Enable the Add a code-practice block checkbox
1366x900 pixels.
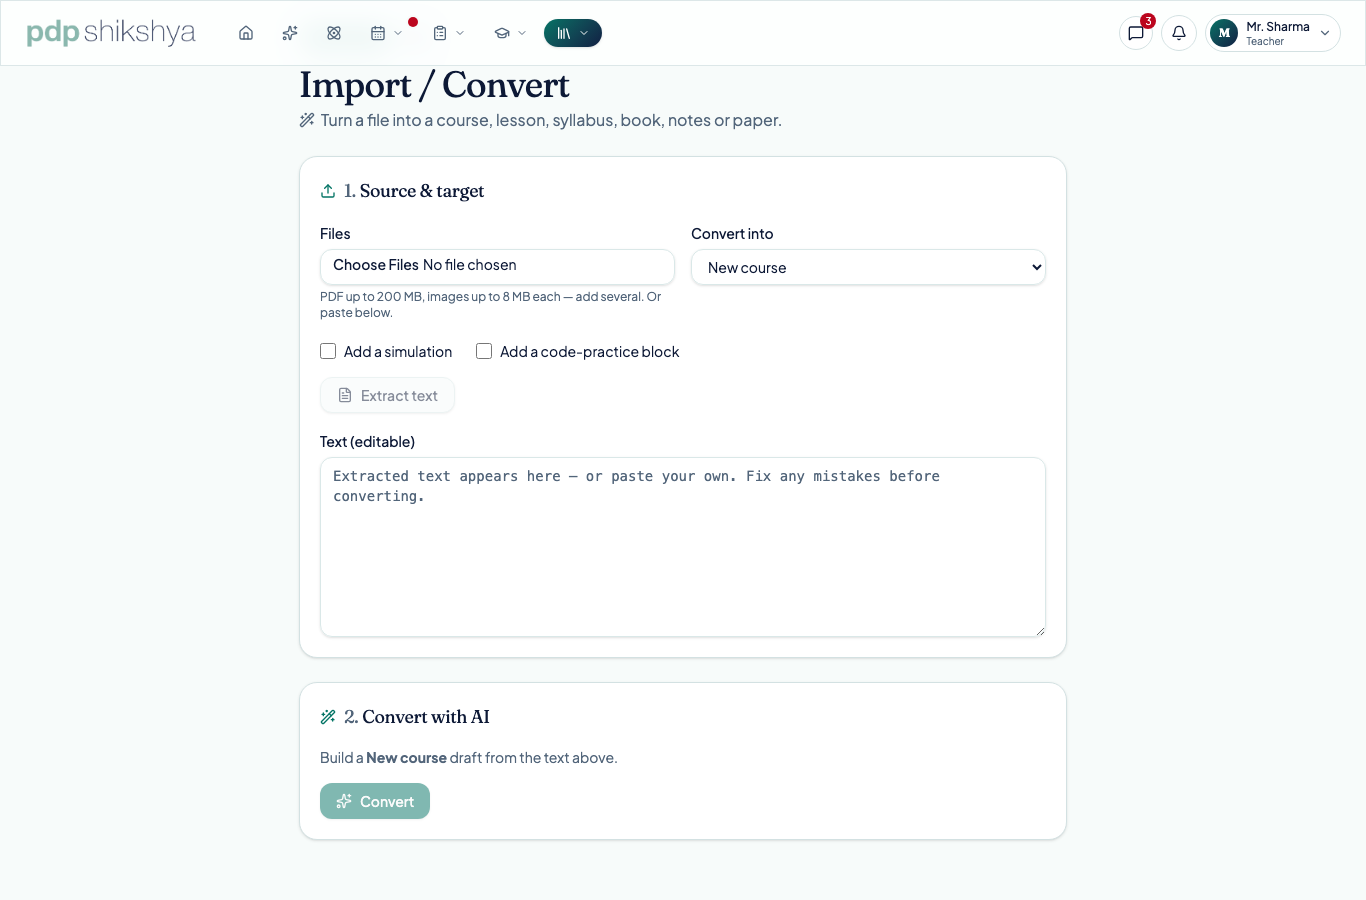coord(484,351)
